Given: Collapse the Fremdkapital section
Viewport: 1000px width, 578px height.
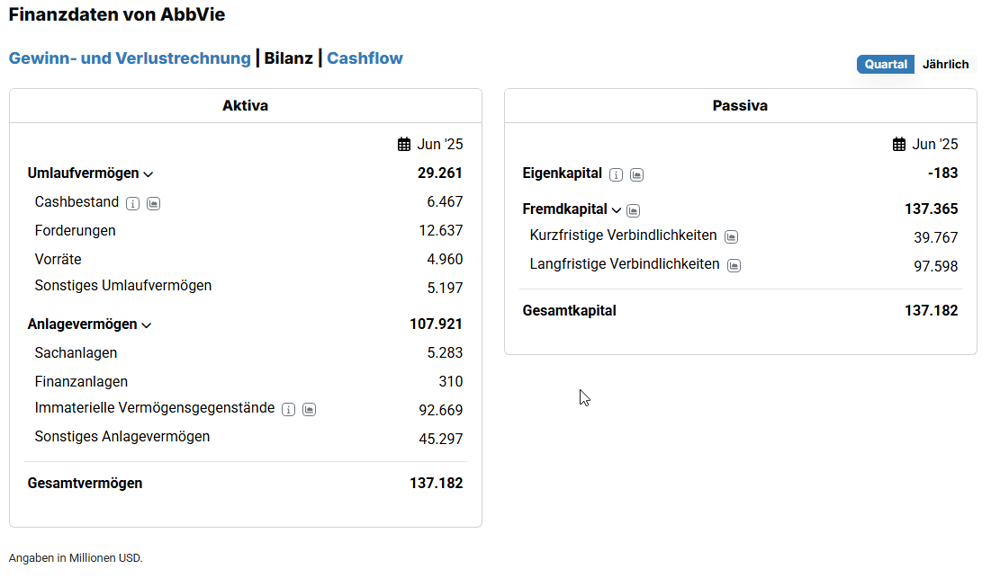Looking at the screenshot, I should pos(616,210).
